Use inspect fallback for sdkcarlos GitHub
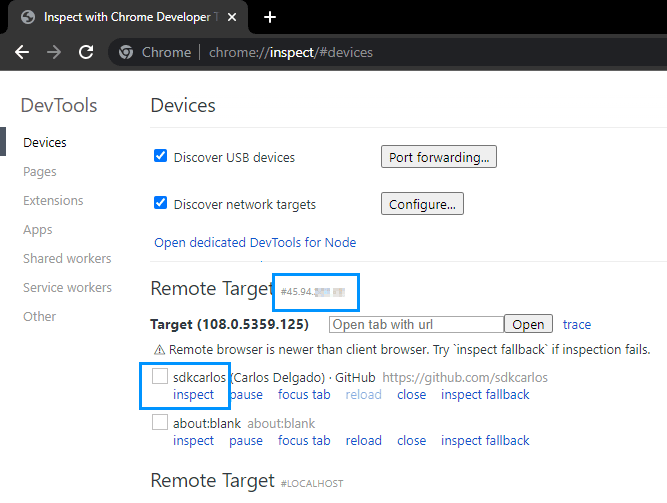Viewport: 667px width, 503px height. (485, 394)
